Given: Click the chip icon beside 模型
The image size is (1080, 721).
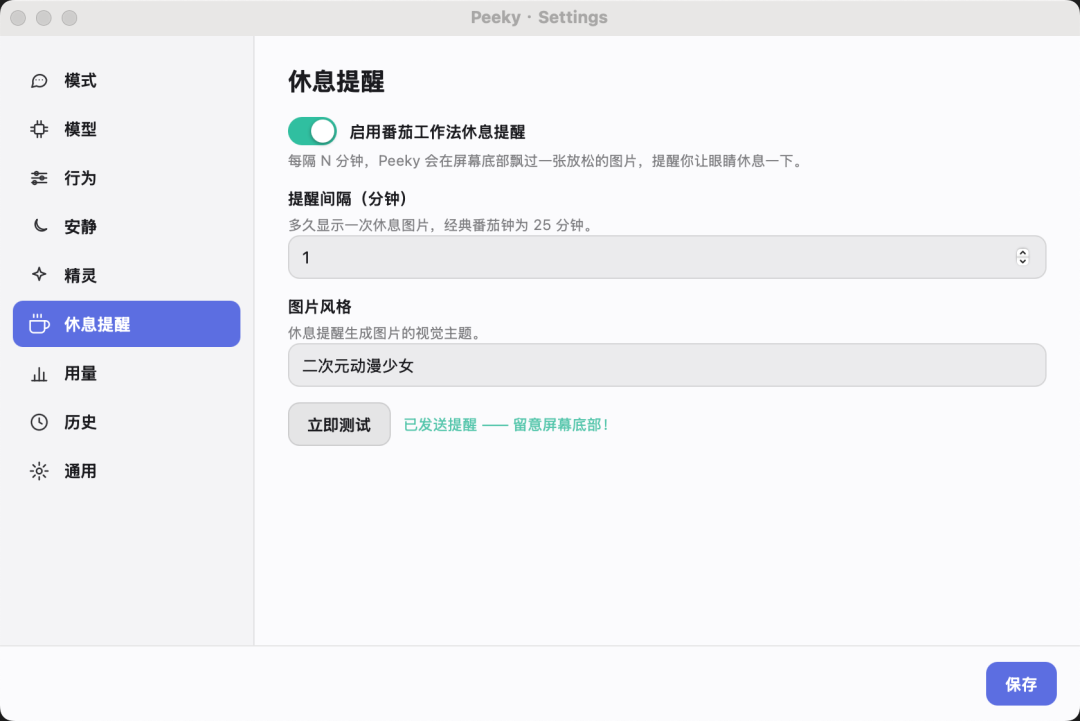Looking at the screenshot, I should (39, 129).
